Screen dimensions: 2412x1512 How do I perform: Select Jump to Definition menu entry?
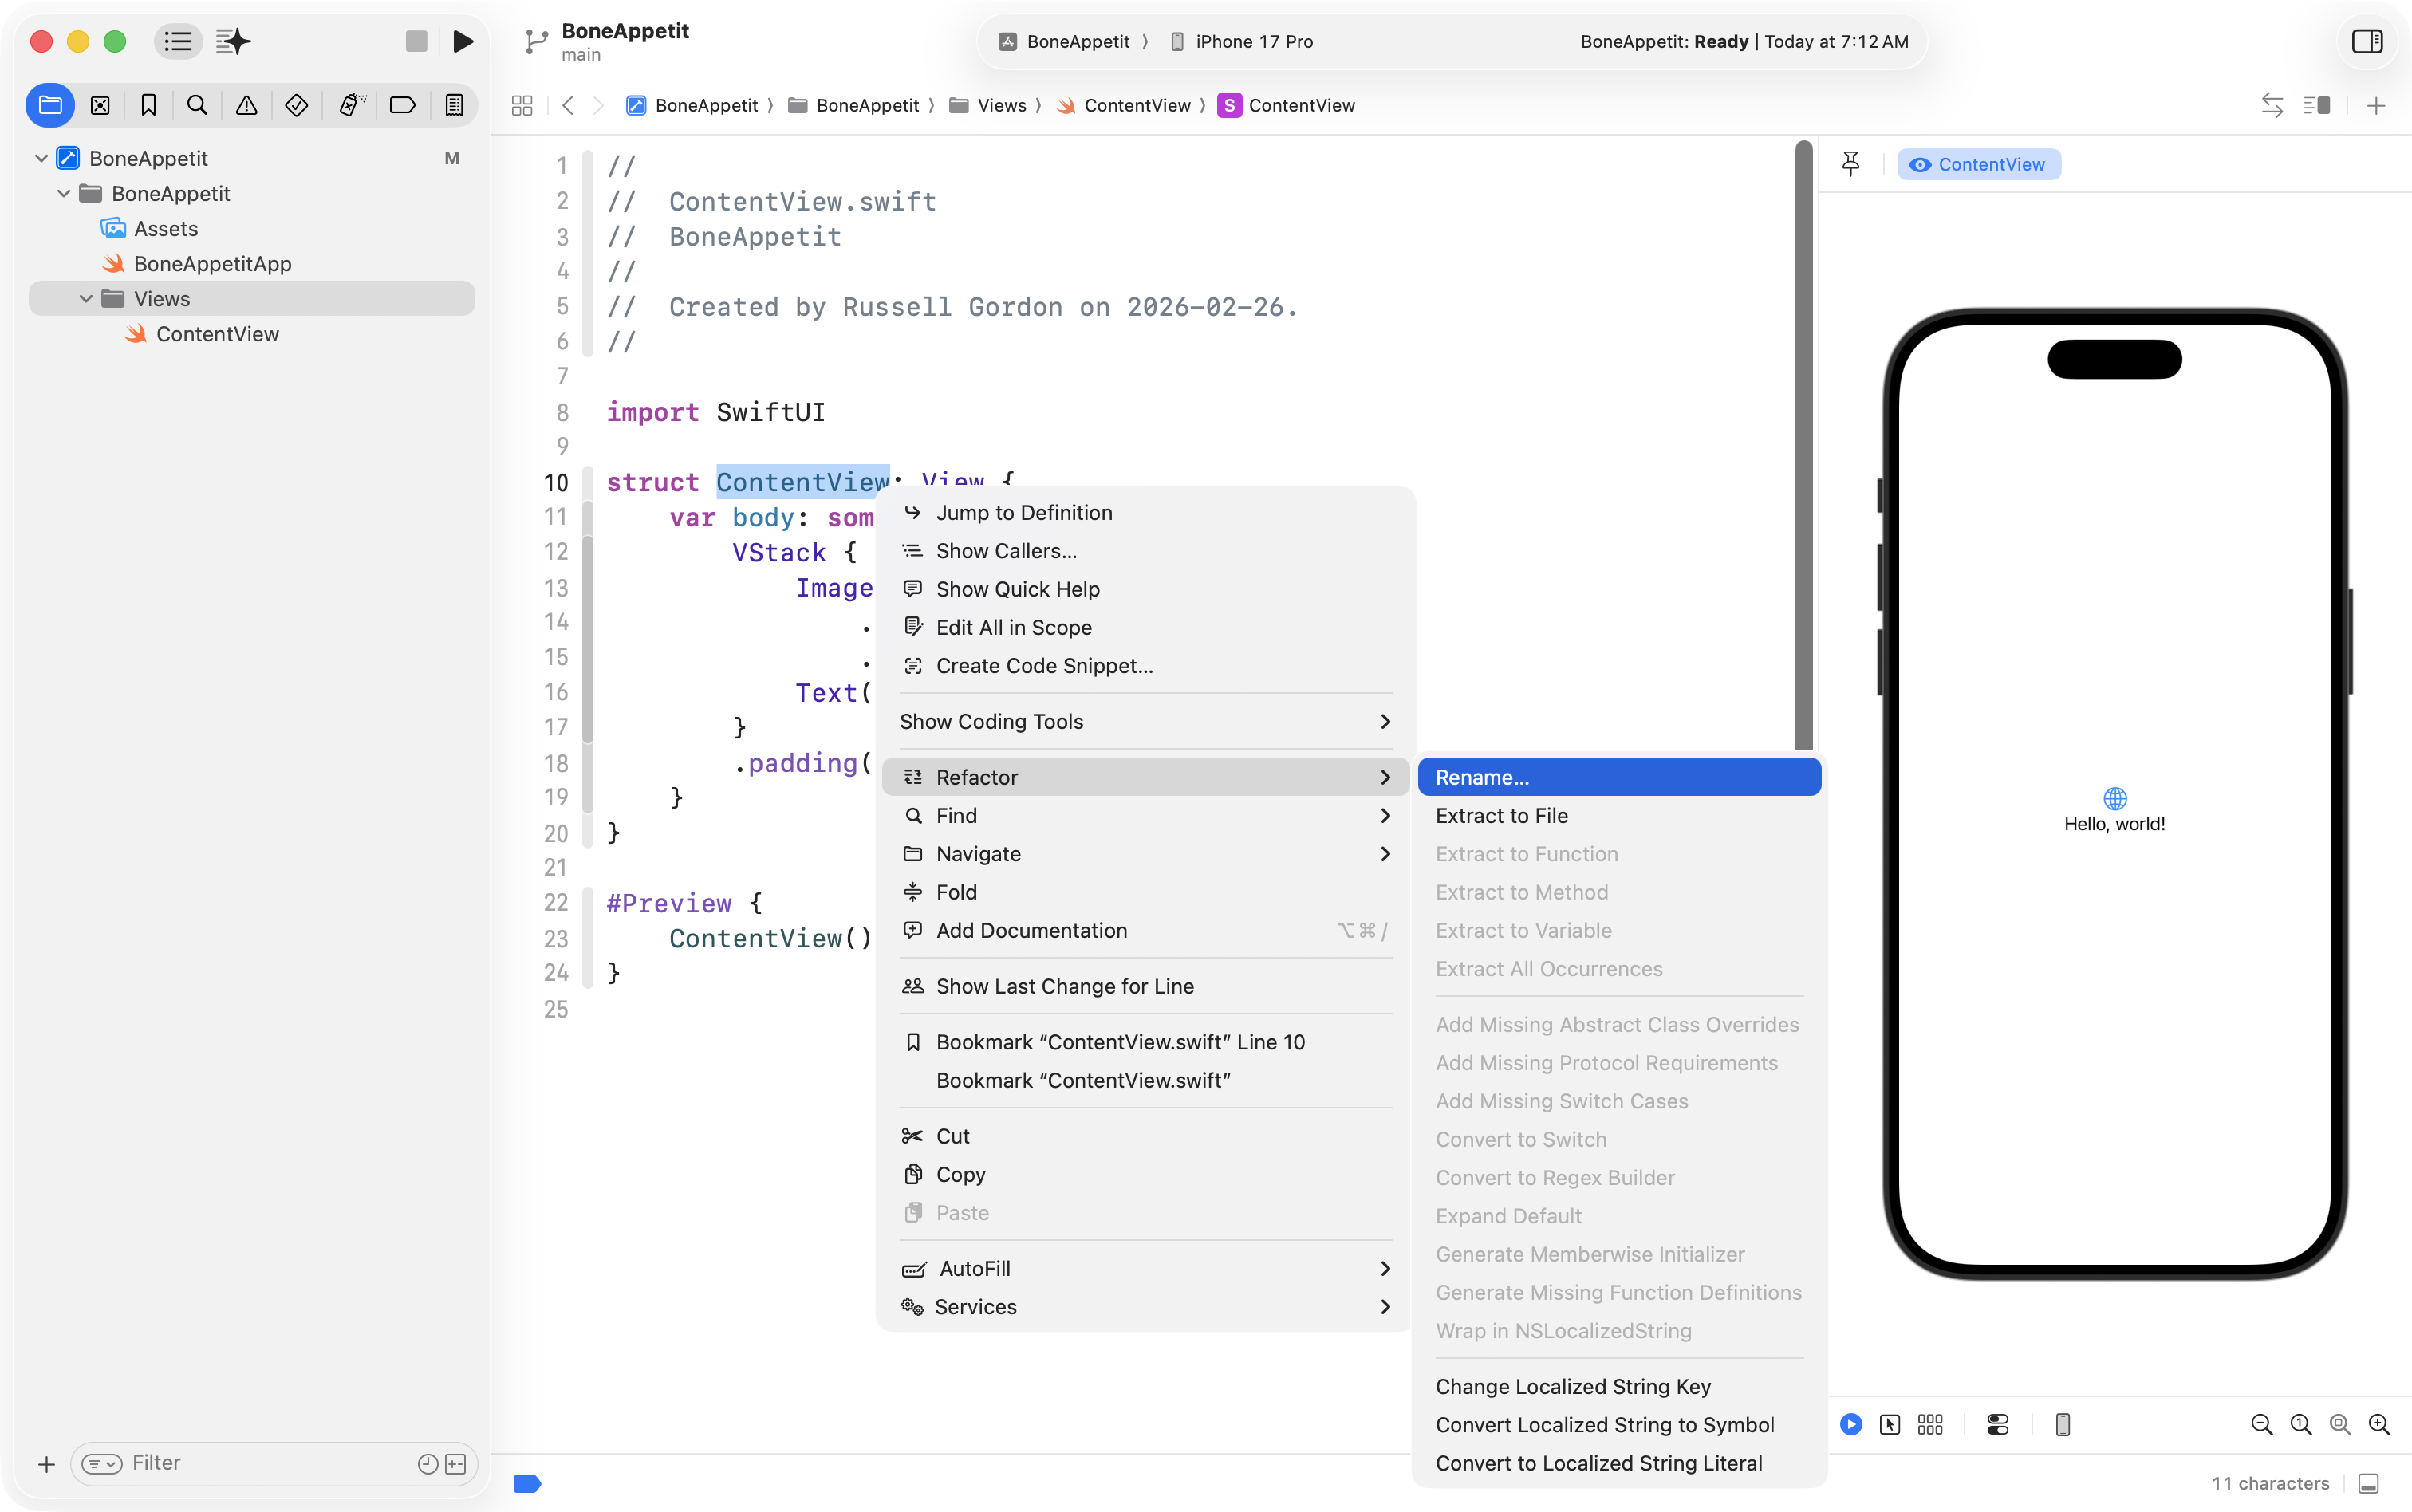click(1024, 512)
